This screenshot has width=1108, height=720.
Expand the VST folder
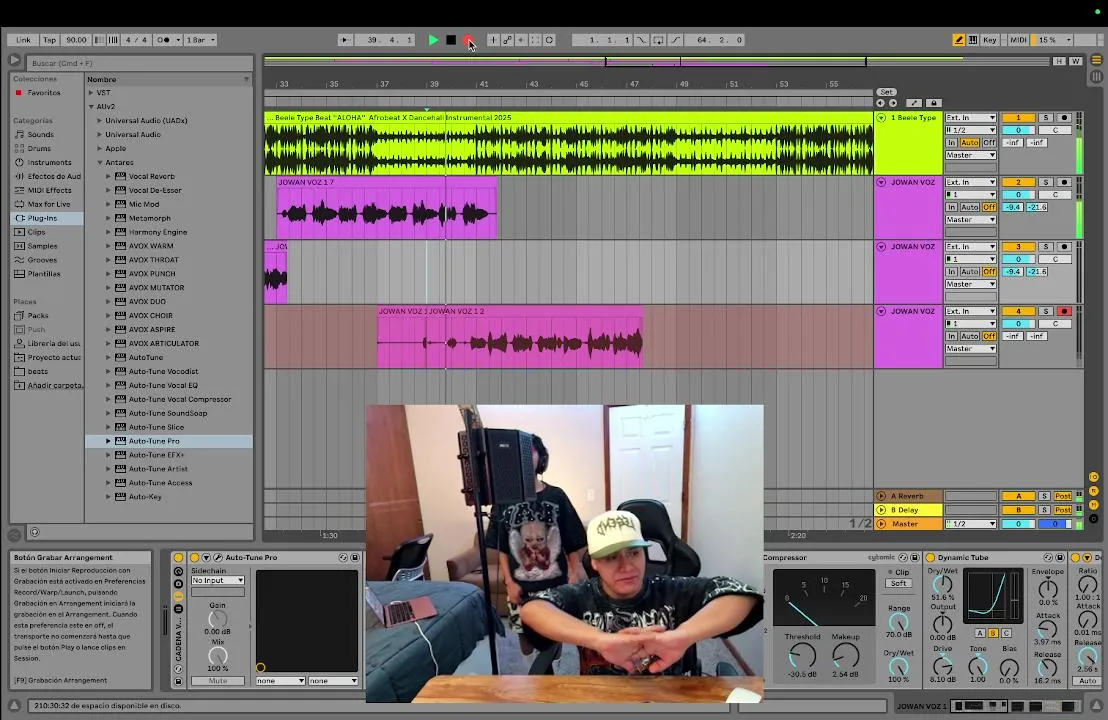coord(91,93)
